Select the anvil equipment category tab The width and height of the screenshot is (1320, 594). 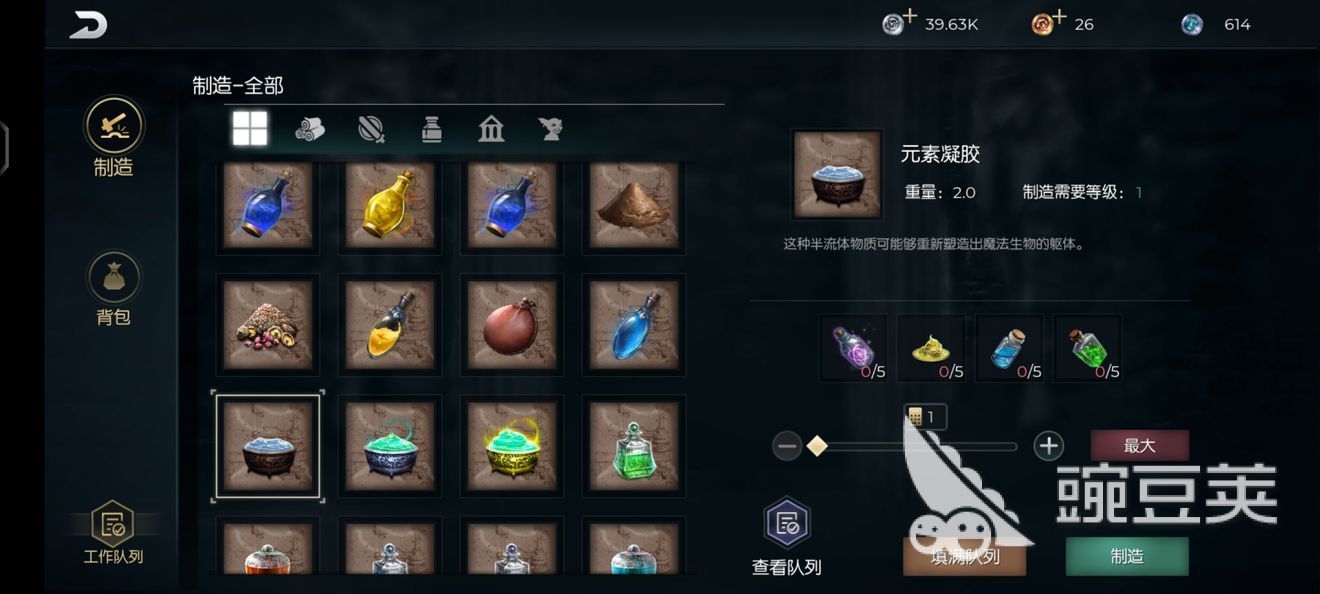pos(550,129)
